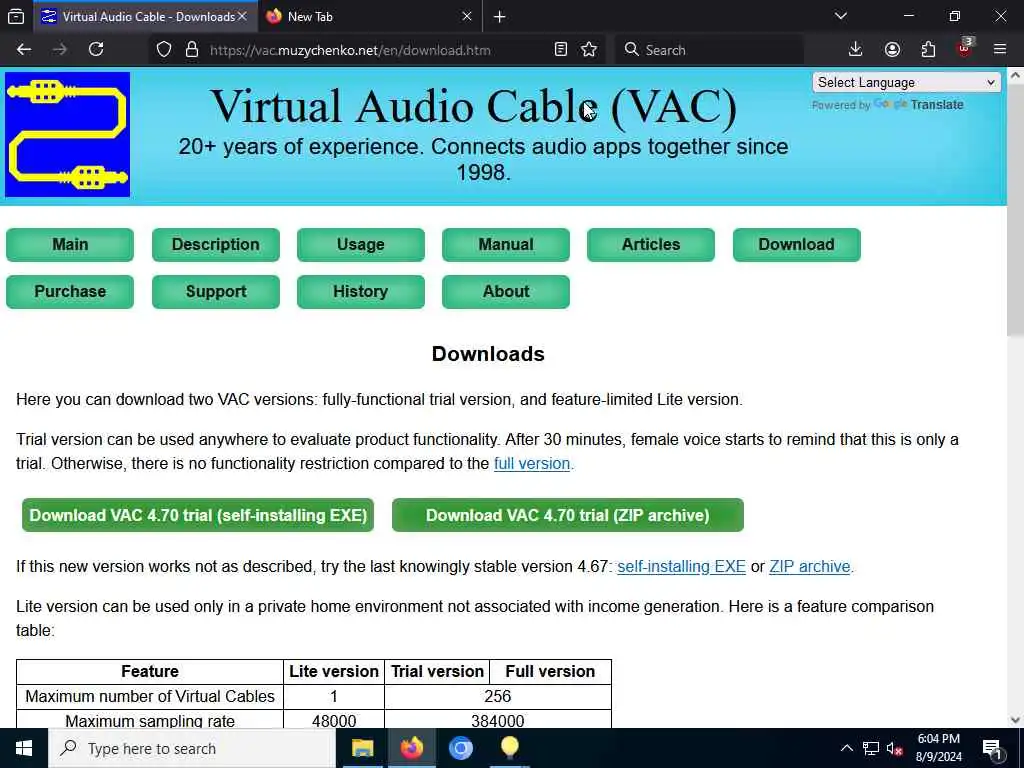Screen dimensions: 1024x768
Task: Close the Virtual Audio Cable tab
Action: pyautogui.click(x=242, y=16)
